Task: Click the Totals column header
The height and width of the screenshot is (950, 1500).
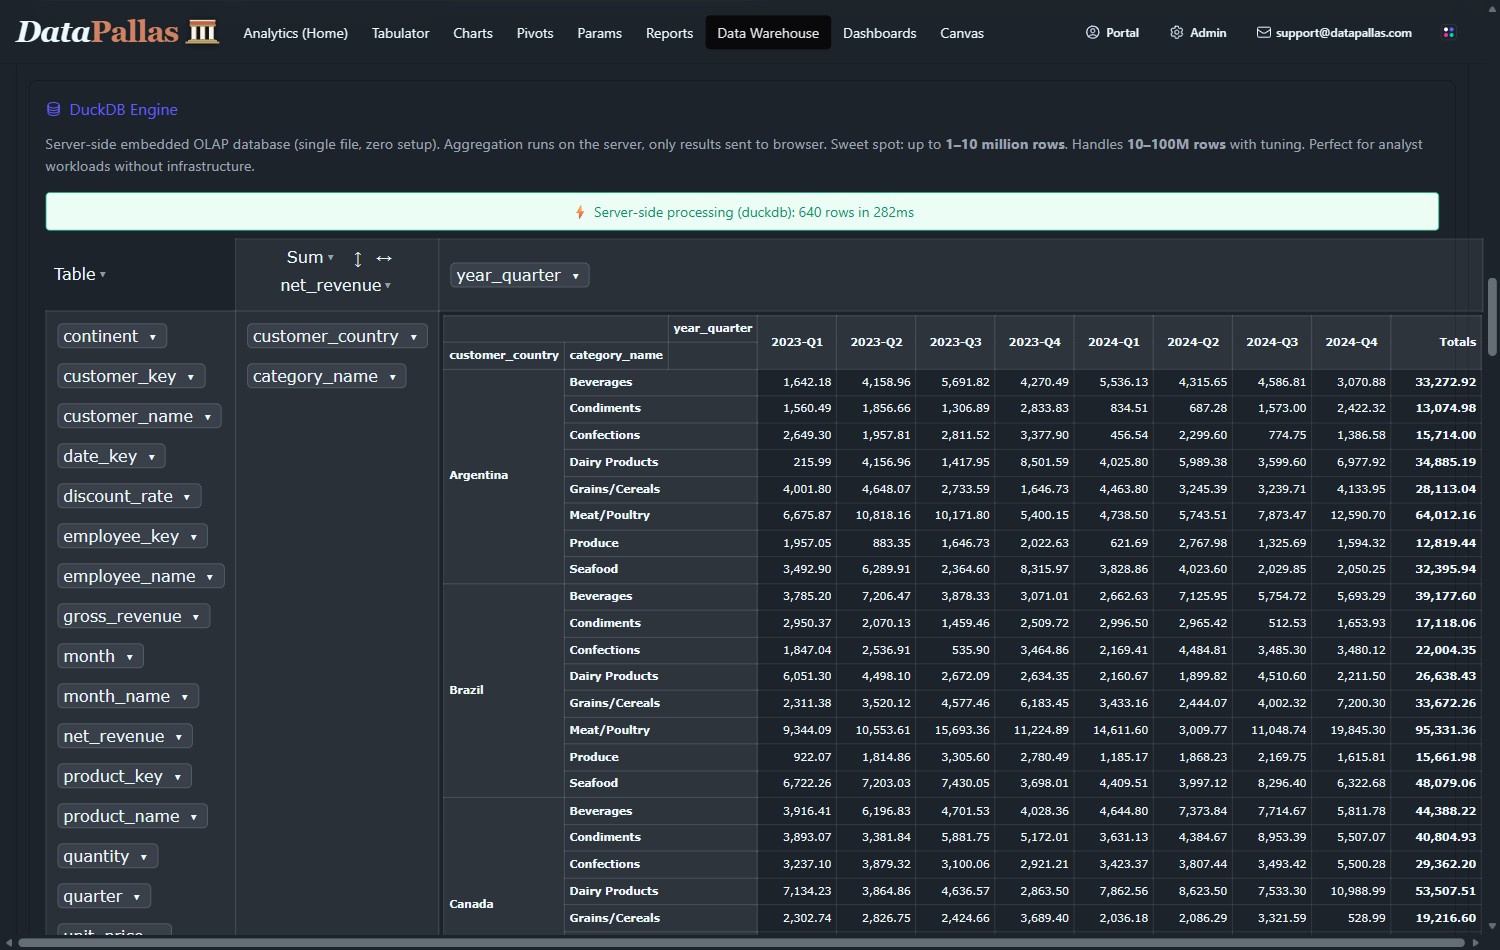Action: pos(1436,342)
